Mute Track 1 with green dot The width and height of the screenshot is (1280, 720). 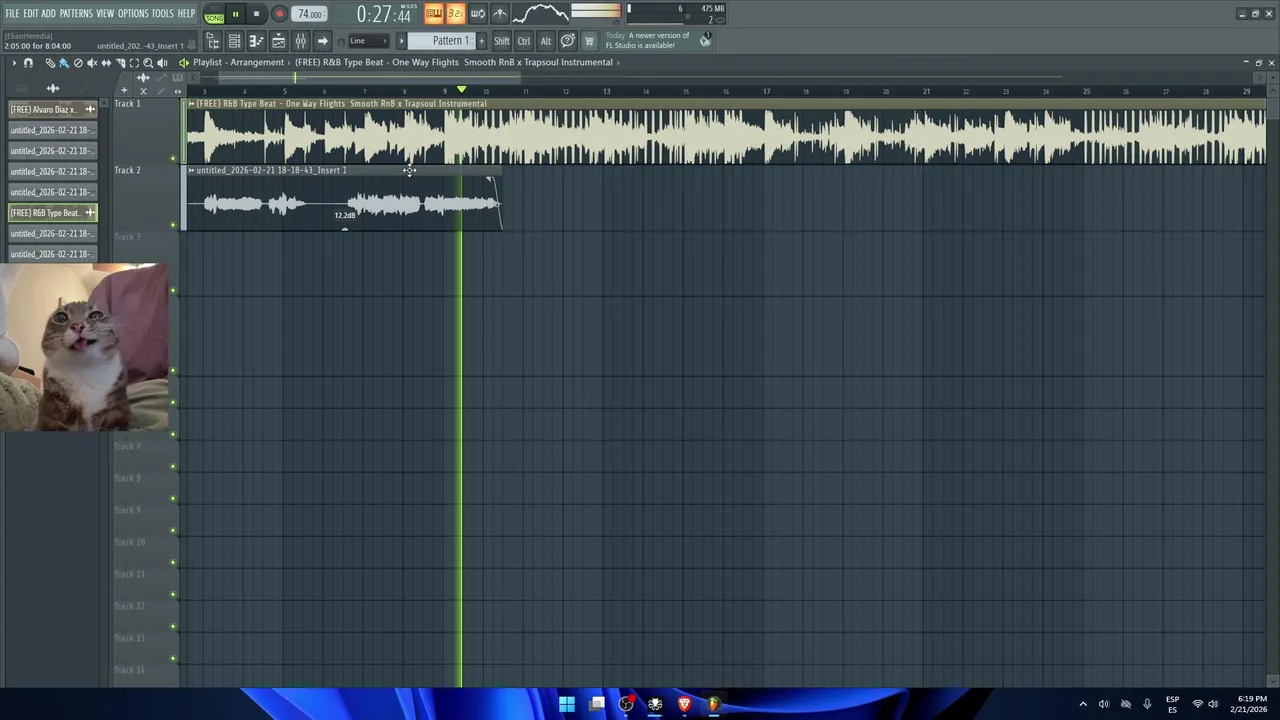[x=173, y=158]
